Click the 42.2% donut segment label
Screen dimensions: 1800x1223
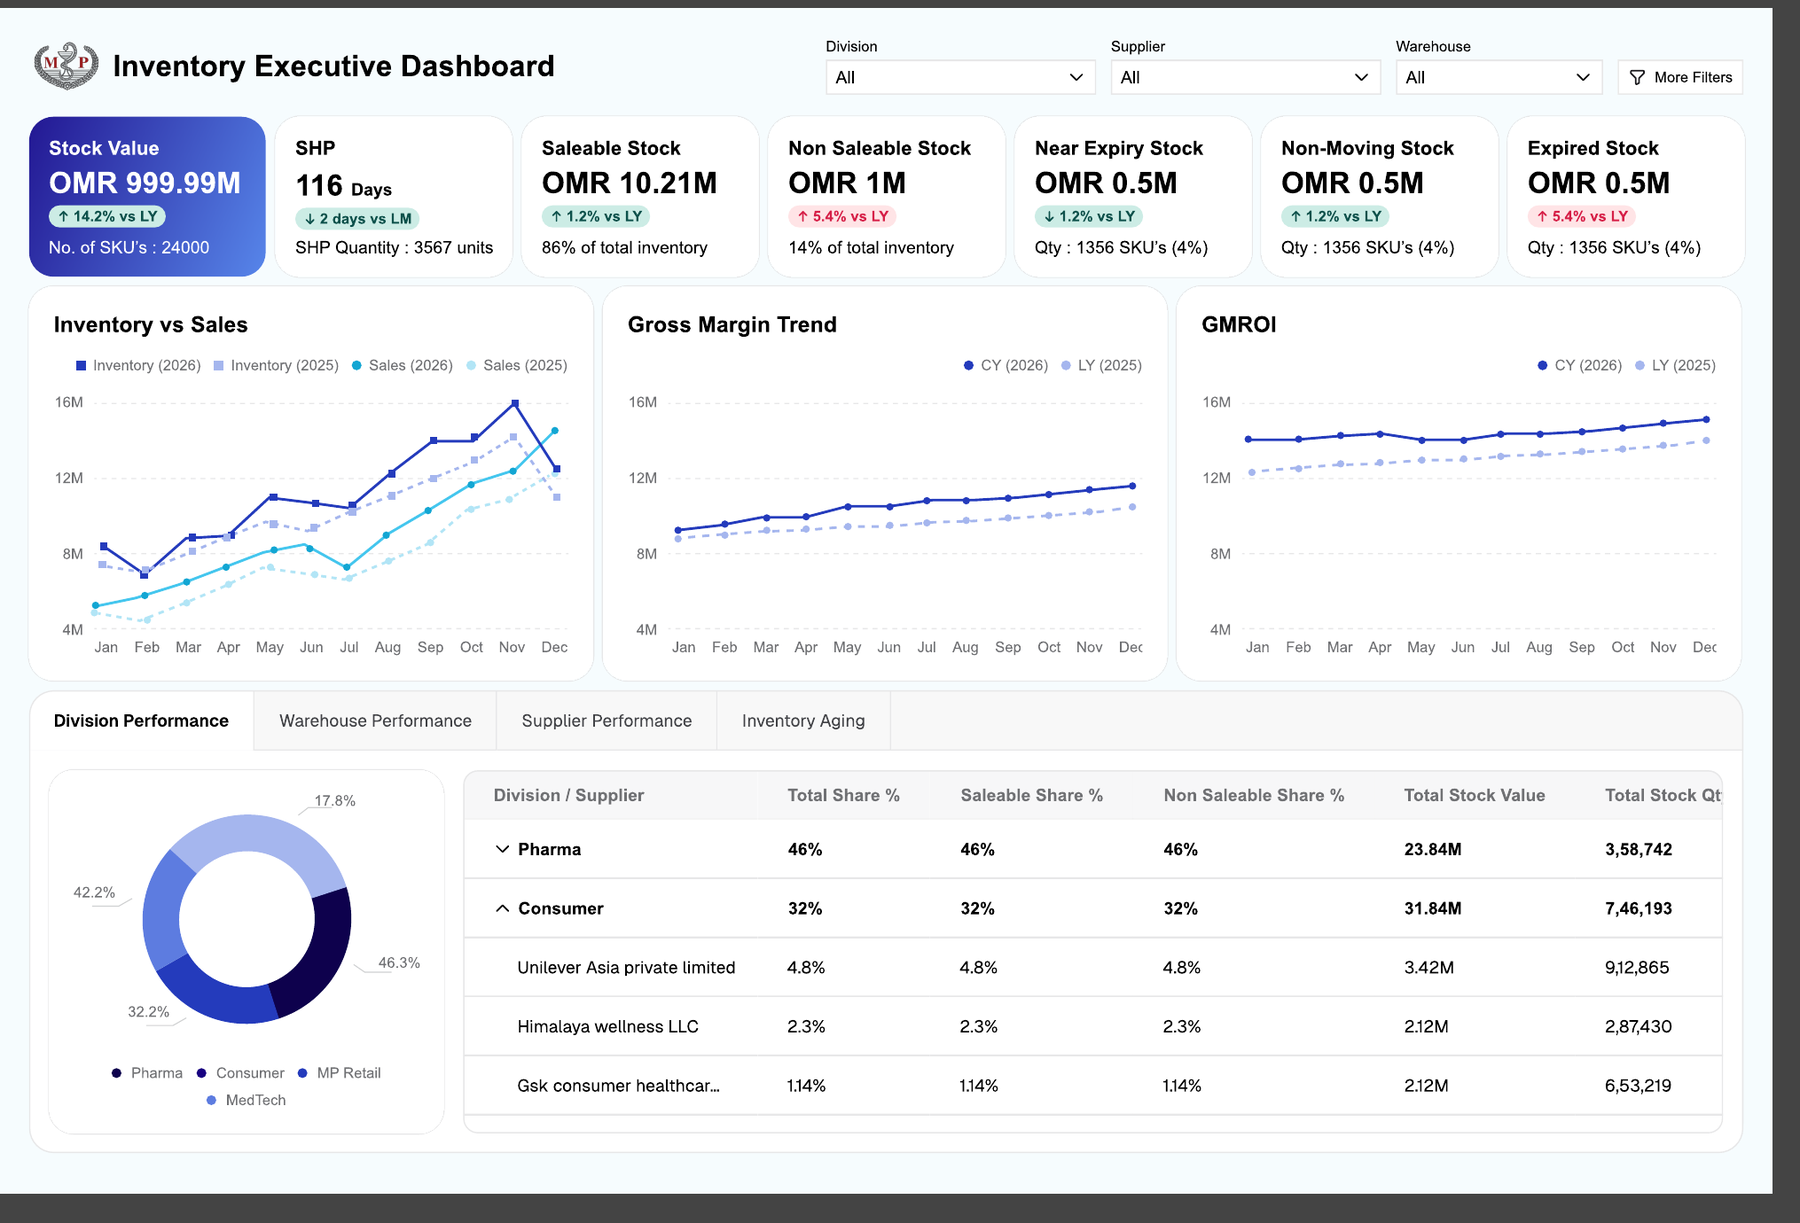(94, 893)
